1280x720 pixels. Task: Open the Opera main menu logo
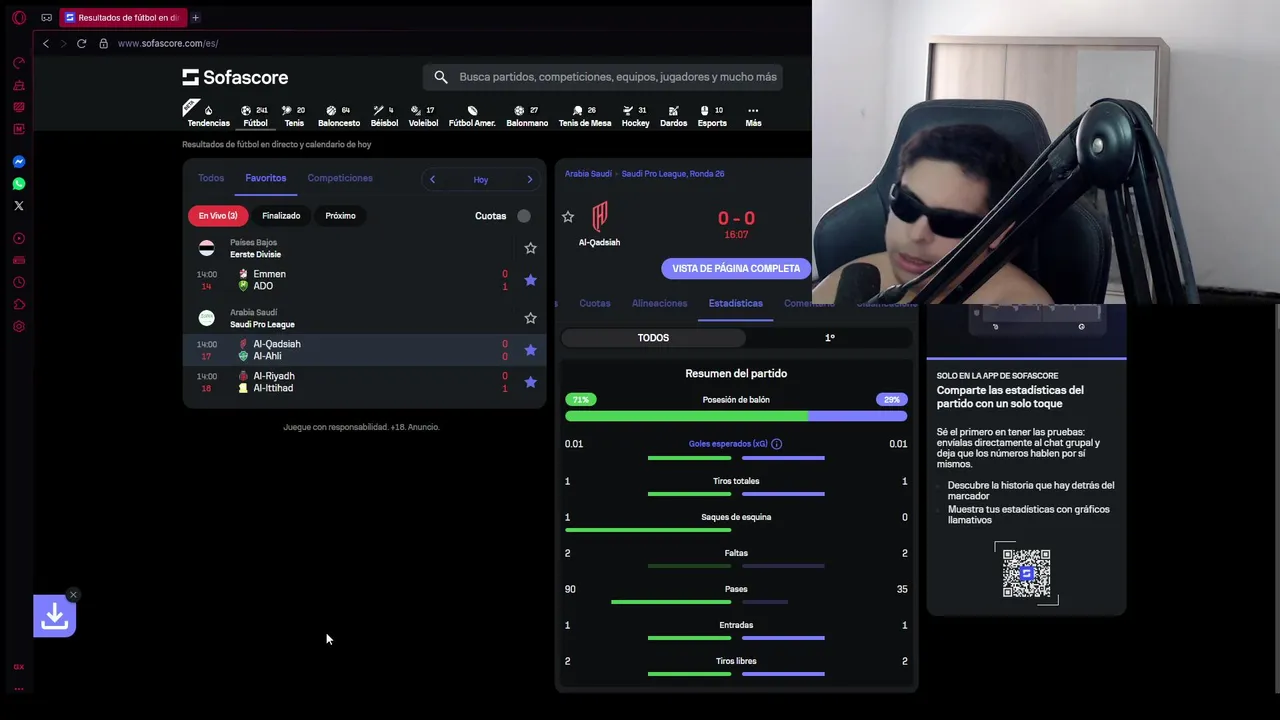pyautogui.click(x=19, y=17)
